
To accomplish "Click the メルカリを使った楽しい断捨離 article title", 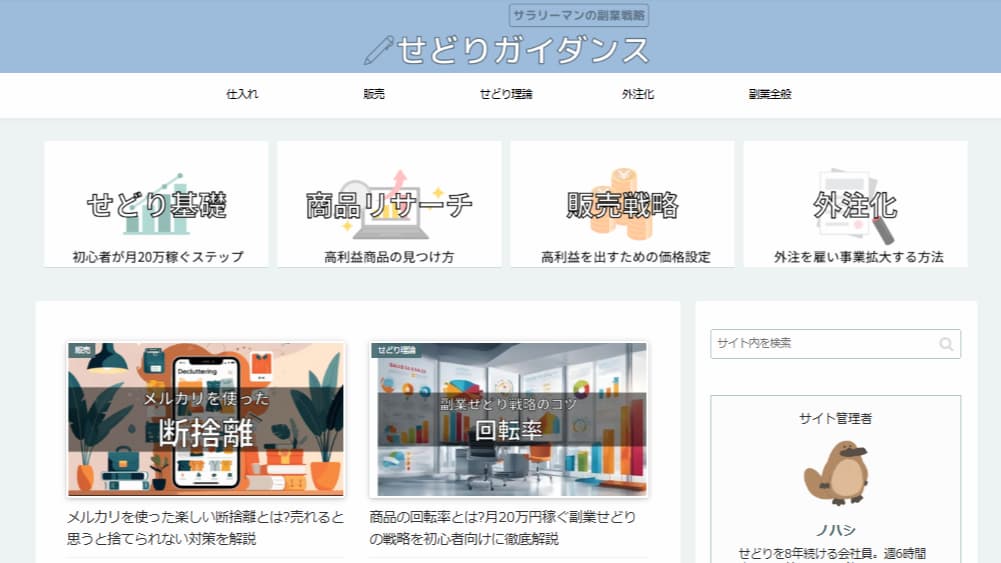I will (206, 528).
